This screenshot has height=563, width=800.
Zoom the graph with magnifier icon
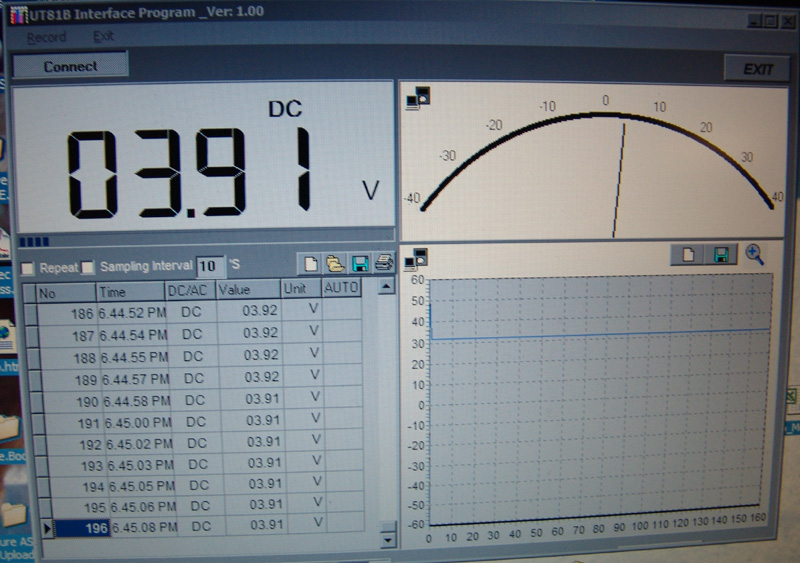755,254
